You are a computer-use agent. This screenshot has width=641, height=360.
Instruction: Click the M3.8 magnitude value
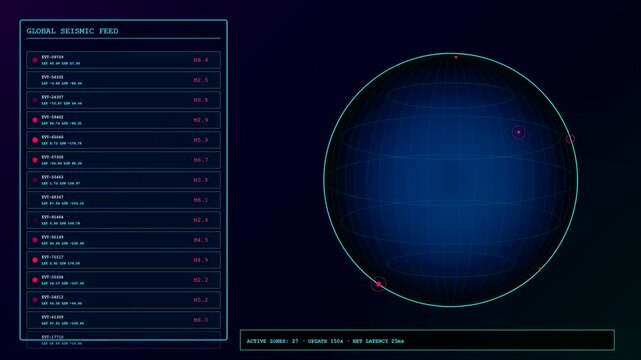click(x=201, y=180)
